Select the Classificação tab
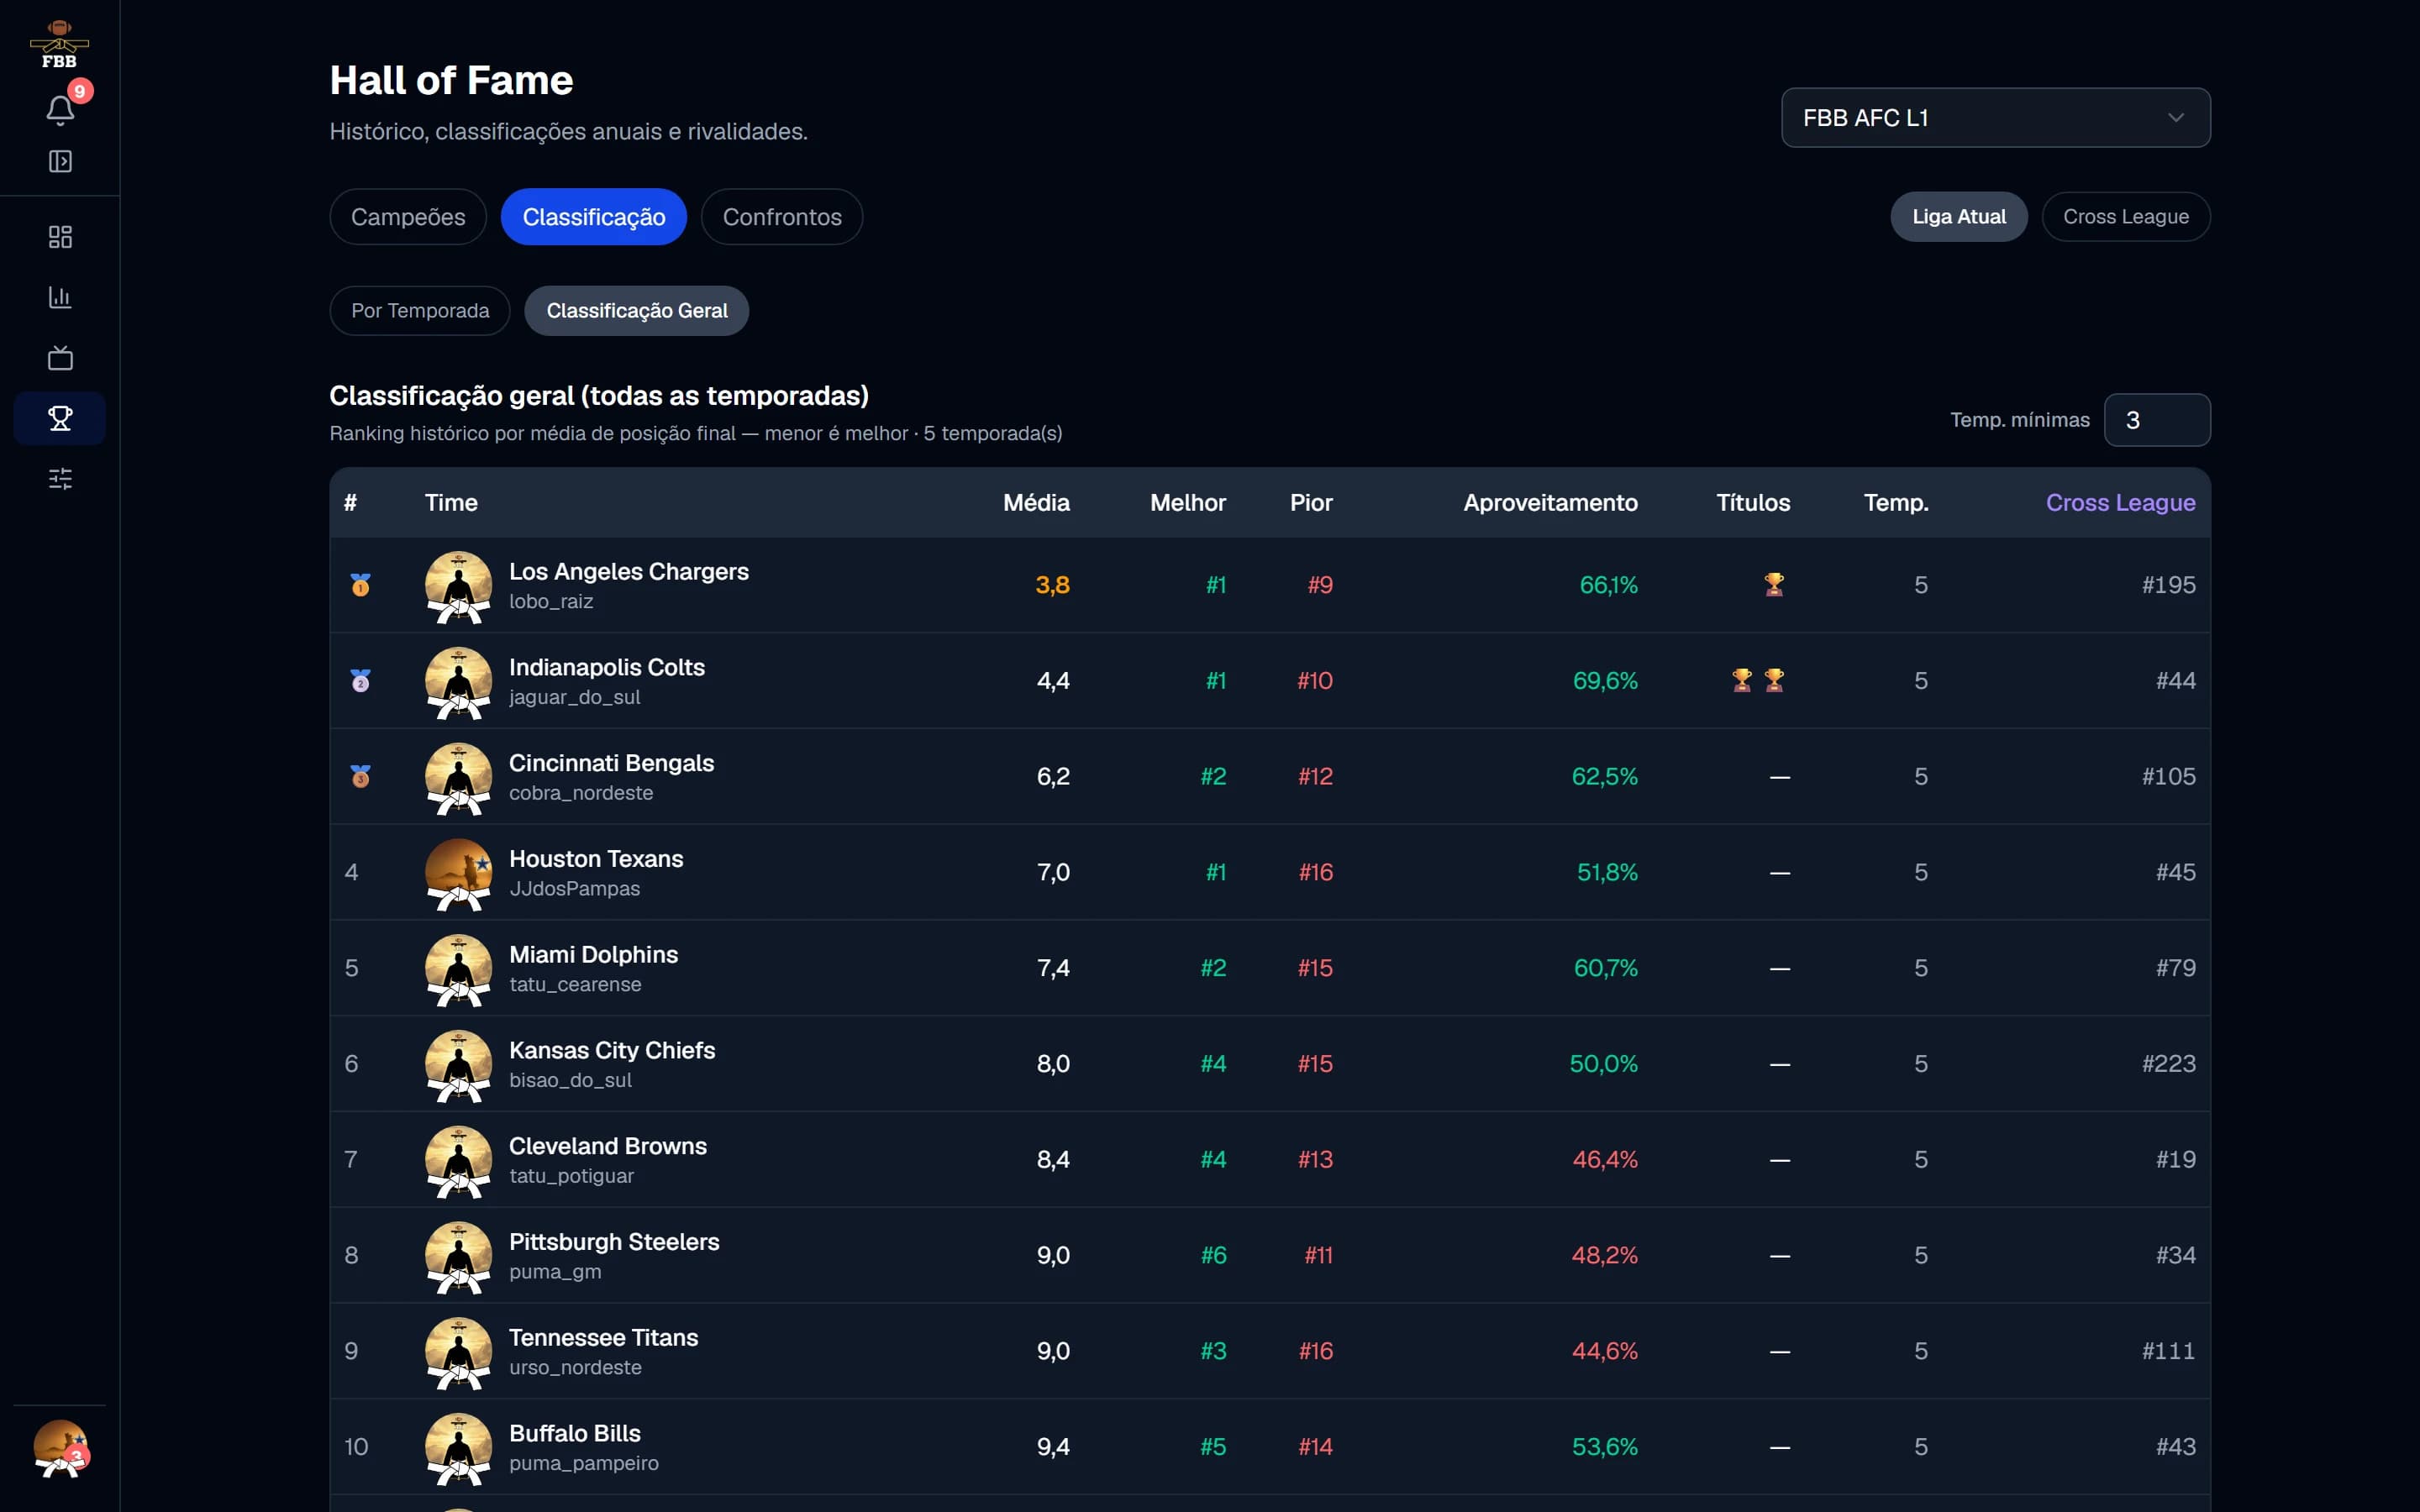 [x=594, y=217]
